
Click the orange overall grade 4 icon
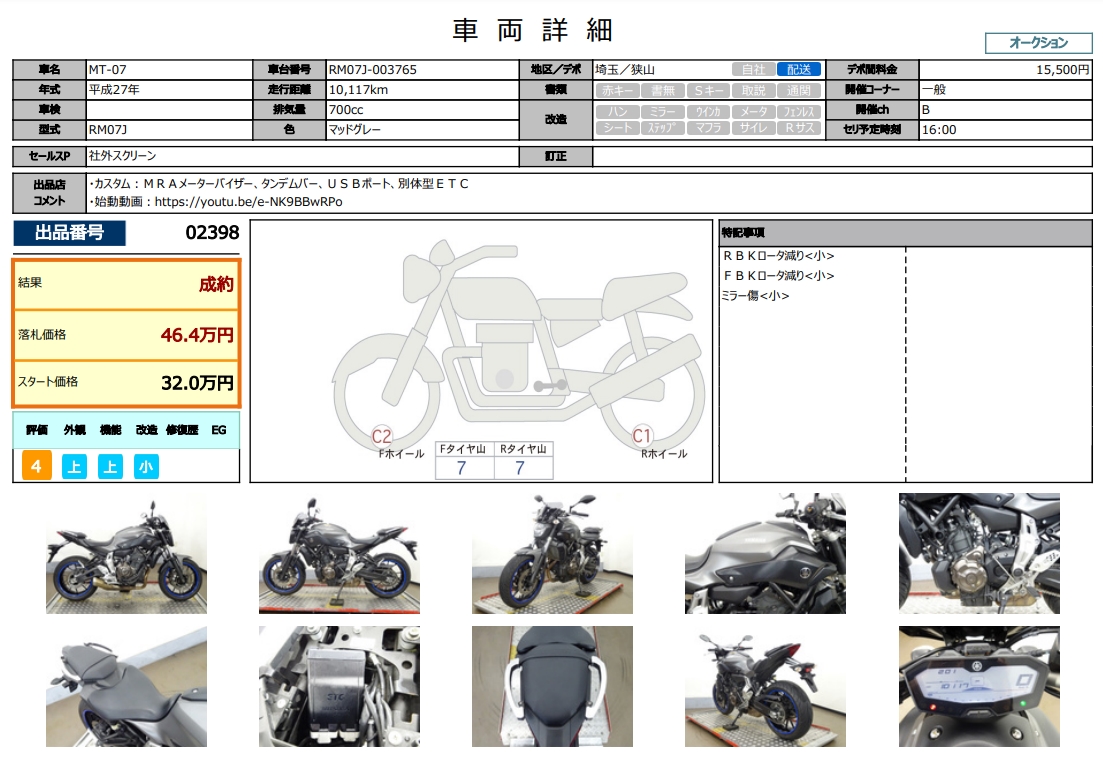37,466
